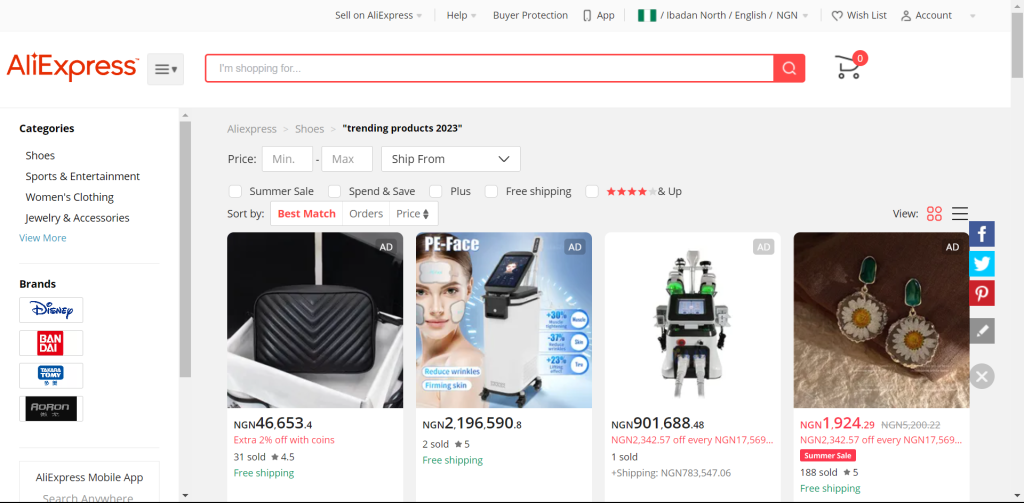Viewport: 1024px width, 503px height.
Task: Go to Shoes breadcrumb link
Action: click(310, 129)
